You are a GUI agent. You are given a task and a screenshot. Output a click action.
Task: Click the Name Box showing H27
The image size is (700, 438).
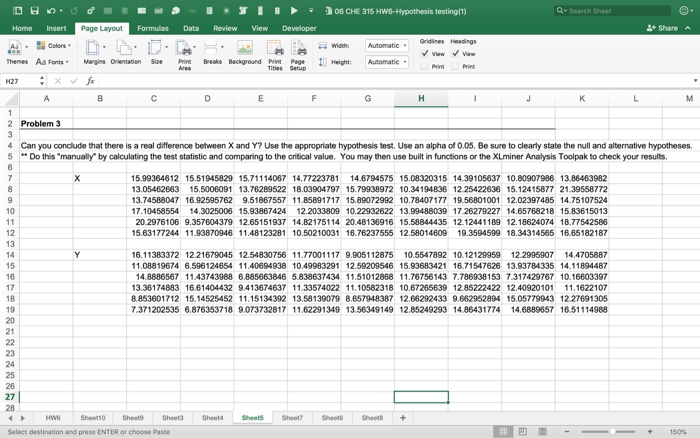pyautogui.click(x=20, y=81)
